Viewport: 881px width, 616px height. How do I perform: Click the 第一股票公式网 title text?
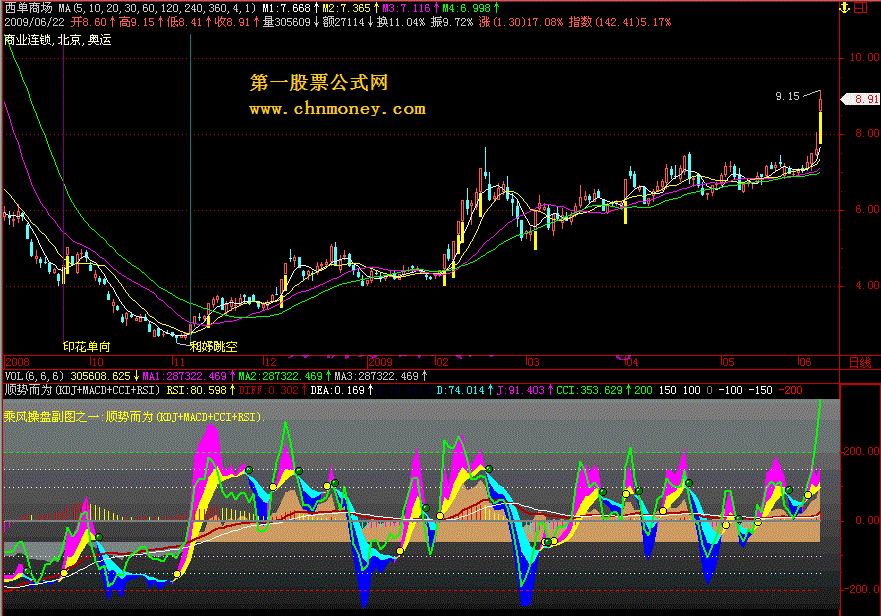point(319,83)
